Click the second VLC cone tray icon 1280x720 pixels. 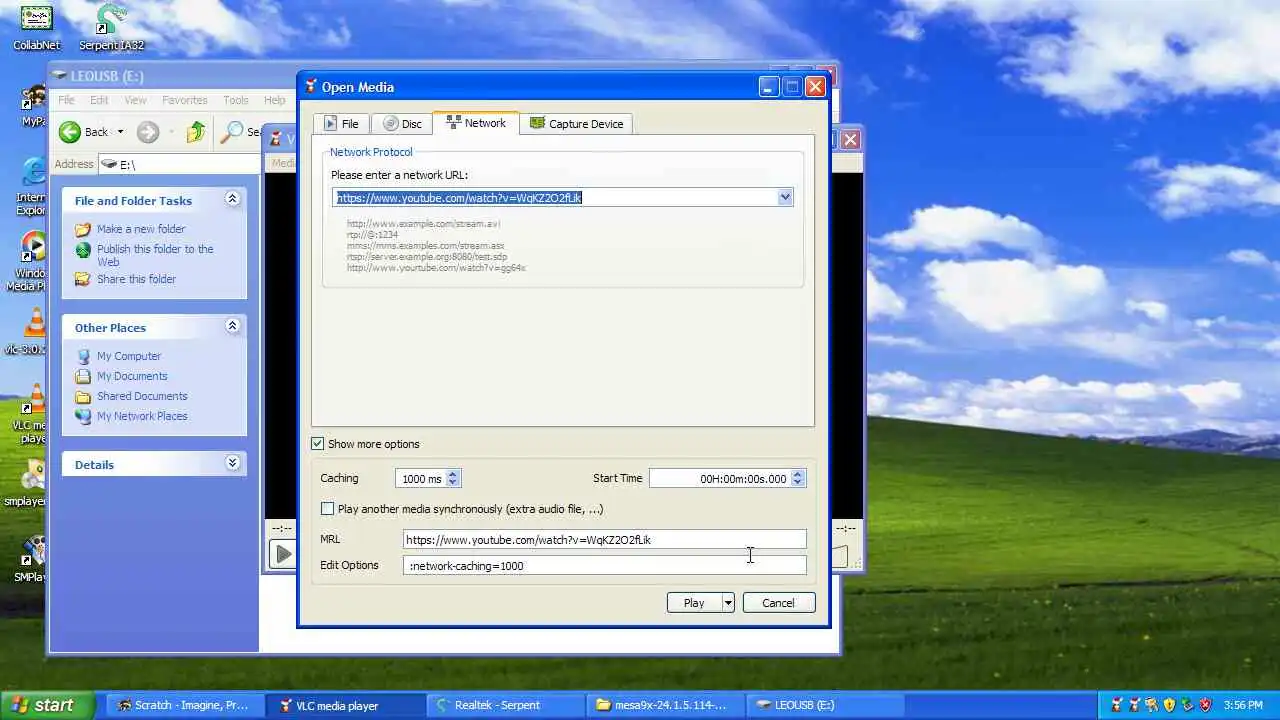pyautogui.click(x=1133, y=705)
